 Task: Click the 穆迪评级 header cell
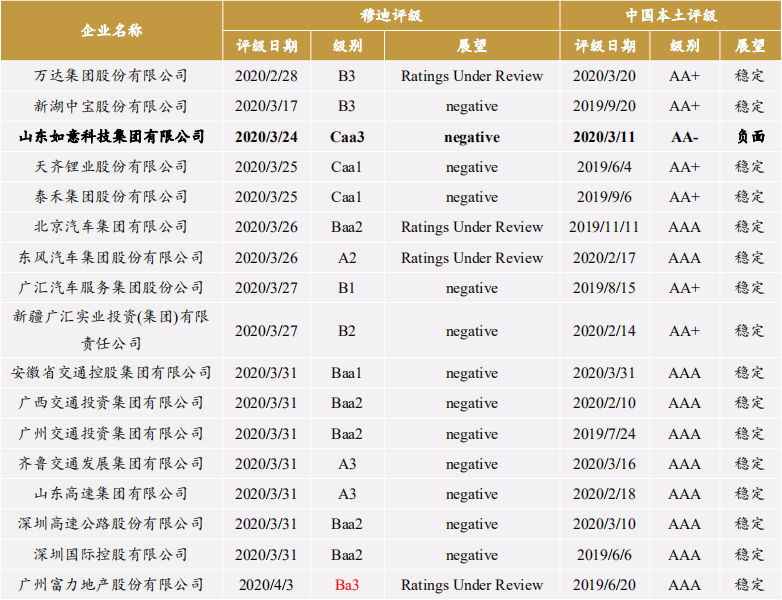(391, 15)
